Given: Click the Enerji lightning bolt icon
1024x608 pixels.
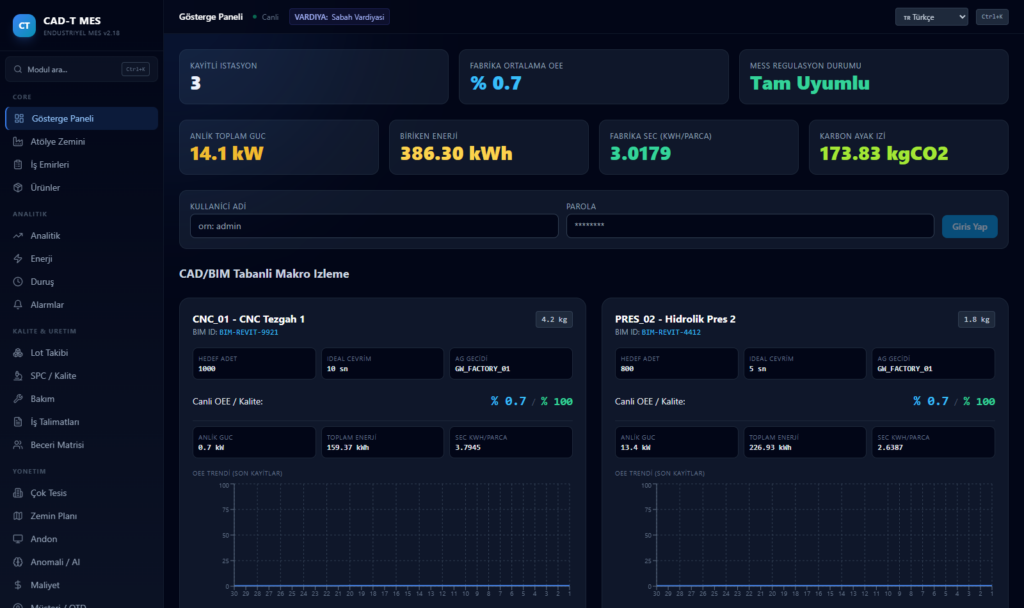Looking at the screenshot, I should point(18,259).
